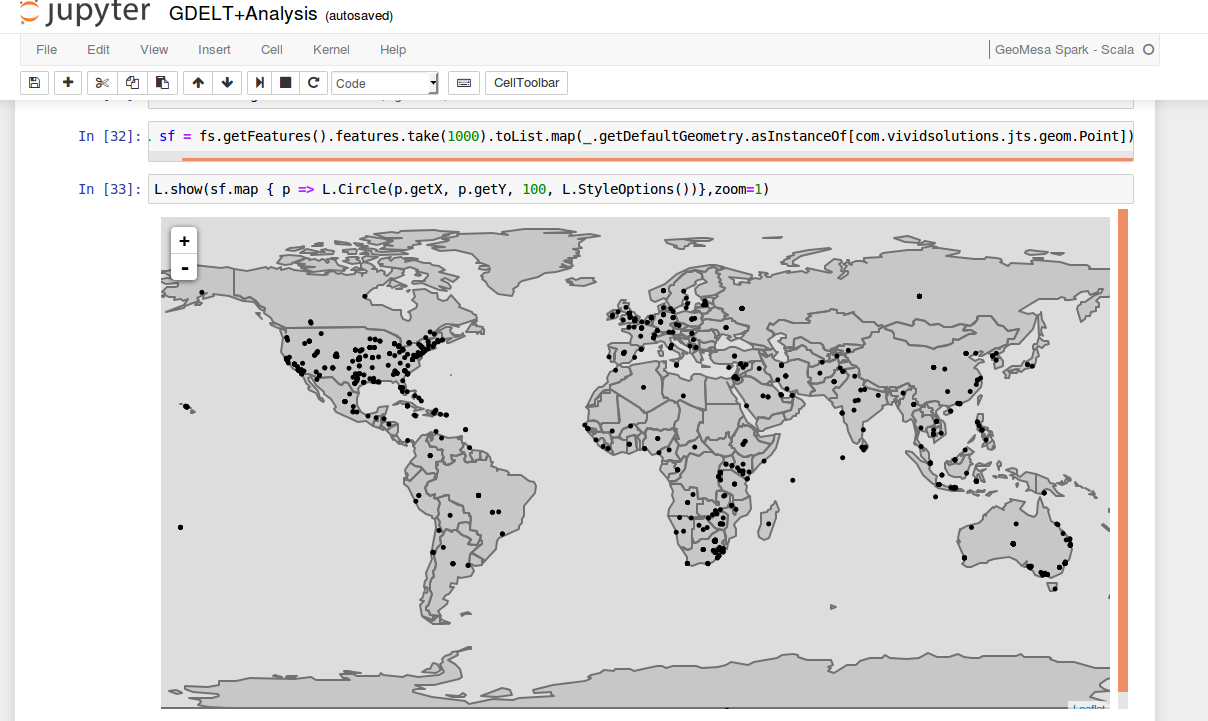Viewport: 1208px width, 721px height.
Task: Copy the selected cell with the copy icon
Action: click(131, 83)
